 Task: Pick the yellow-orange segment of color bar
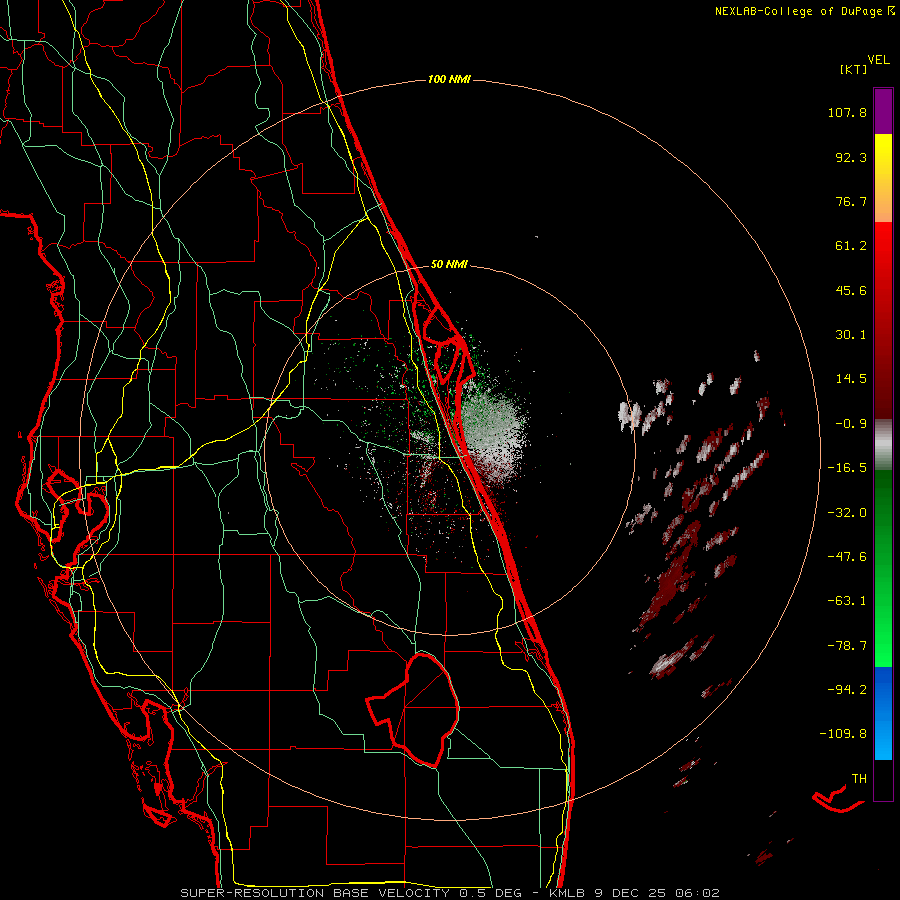tap(883, 178)
